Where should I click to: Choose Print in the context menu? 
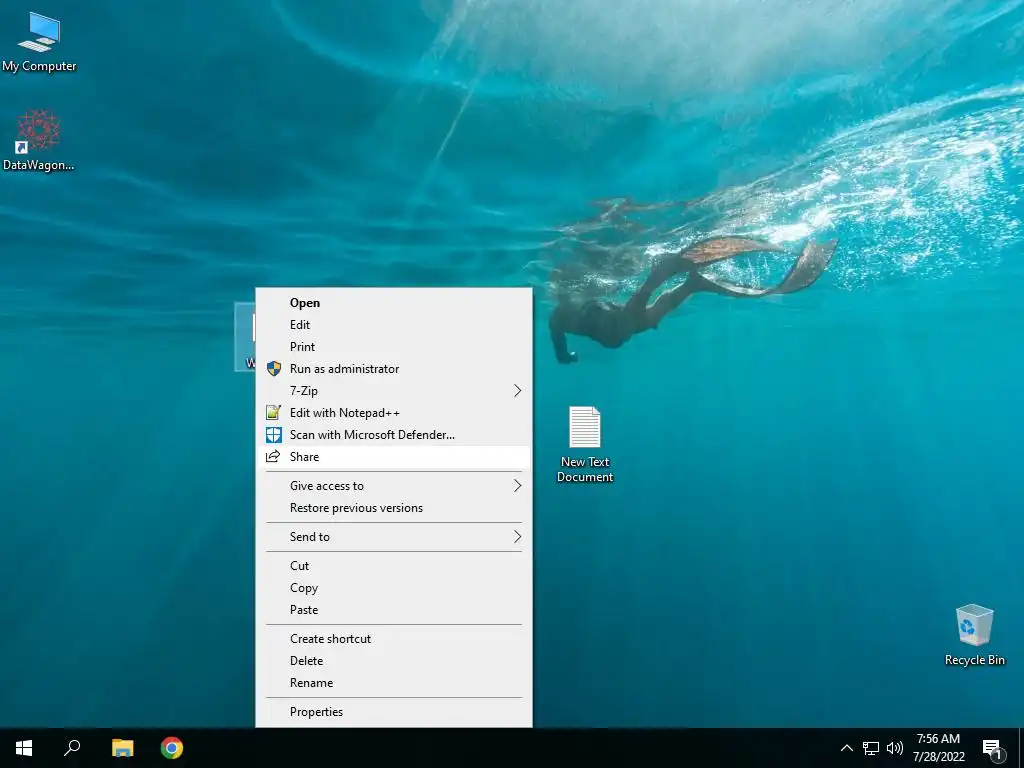point(394,347)
